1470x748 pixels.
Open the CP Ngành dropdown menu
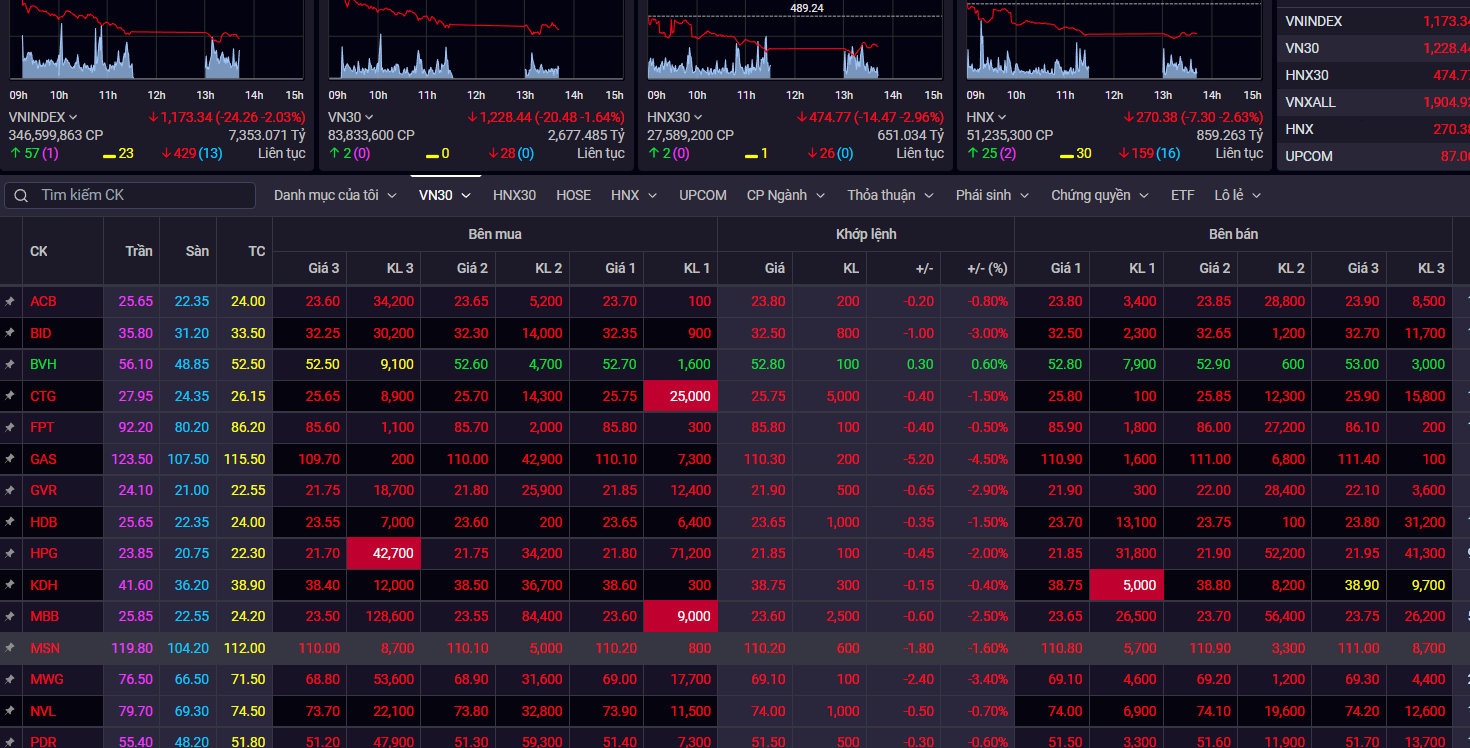coord(786,195)
